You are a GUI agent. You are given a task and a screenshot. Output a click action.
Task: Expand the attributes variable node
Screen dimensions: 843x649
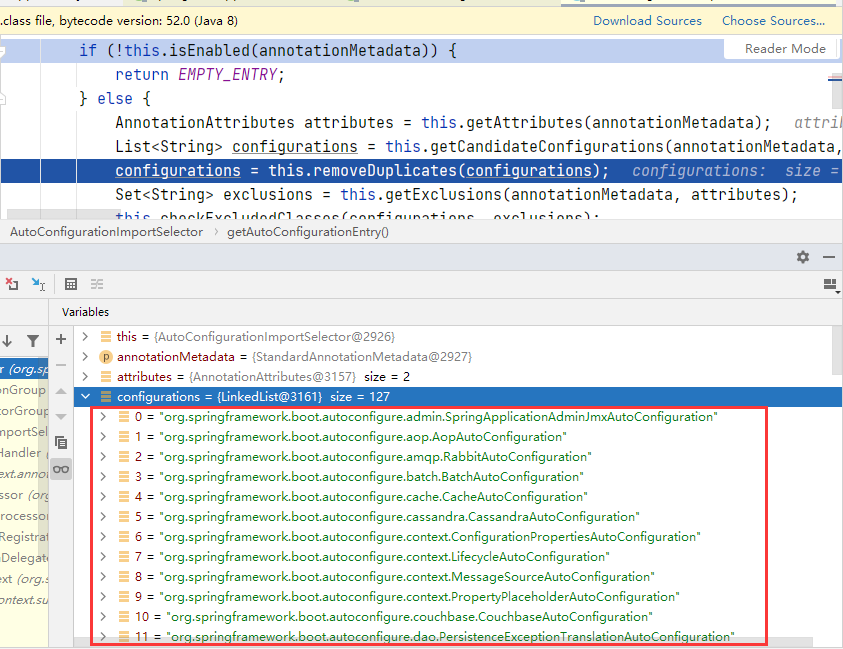coord(86,377)
